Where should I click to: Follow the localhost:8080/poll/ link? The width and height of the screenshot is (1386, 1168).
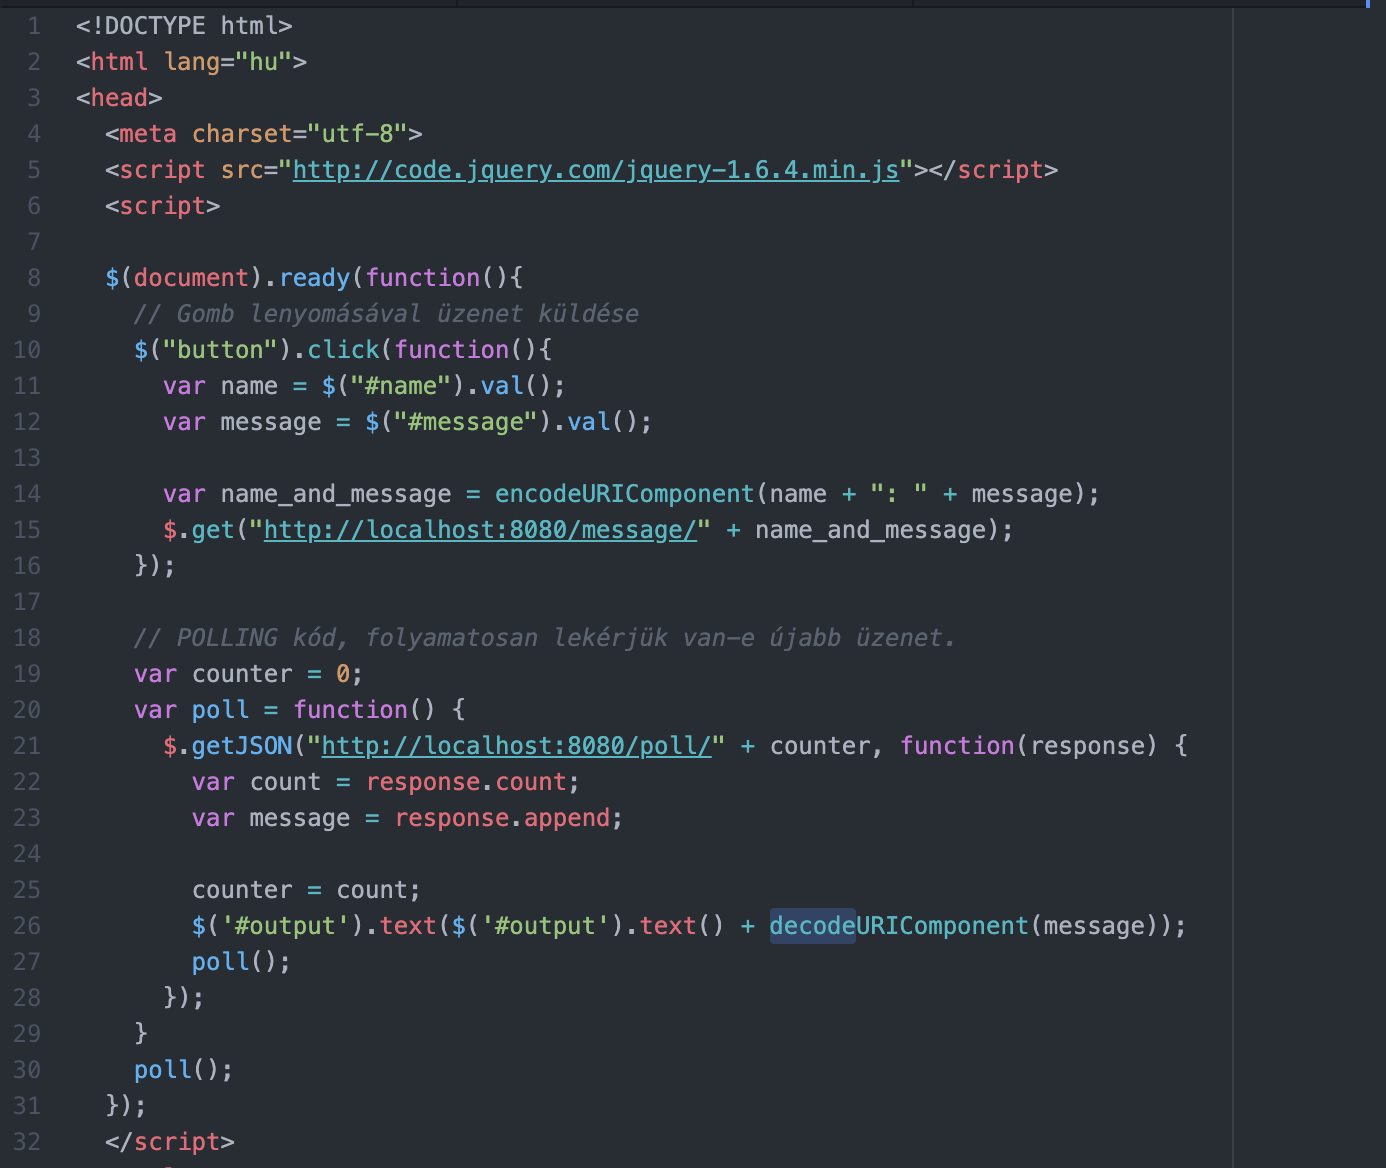516,746
